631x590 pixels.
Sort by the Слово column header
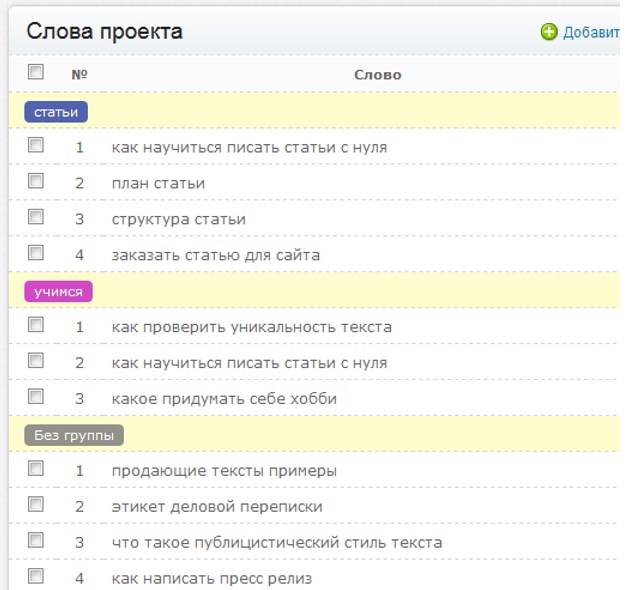377,75
